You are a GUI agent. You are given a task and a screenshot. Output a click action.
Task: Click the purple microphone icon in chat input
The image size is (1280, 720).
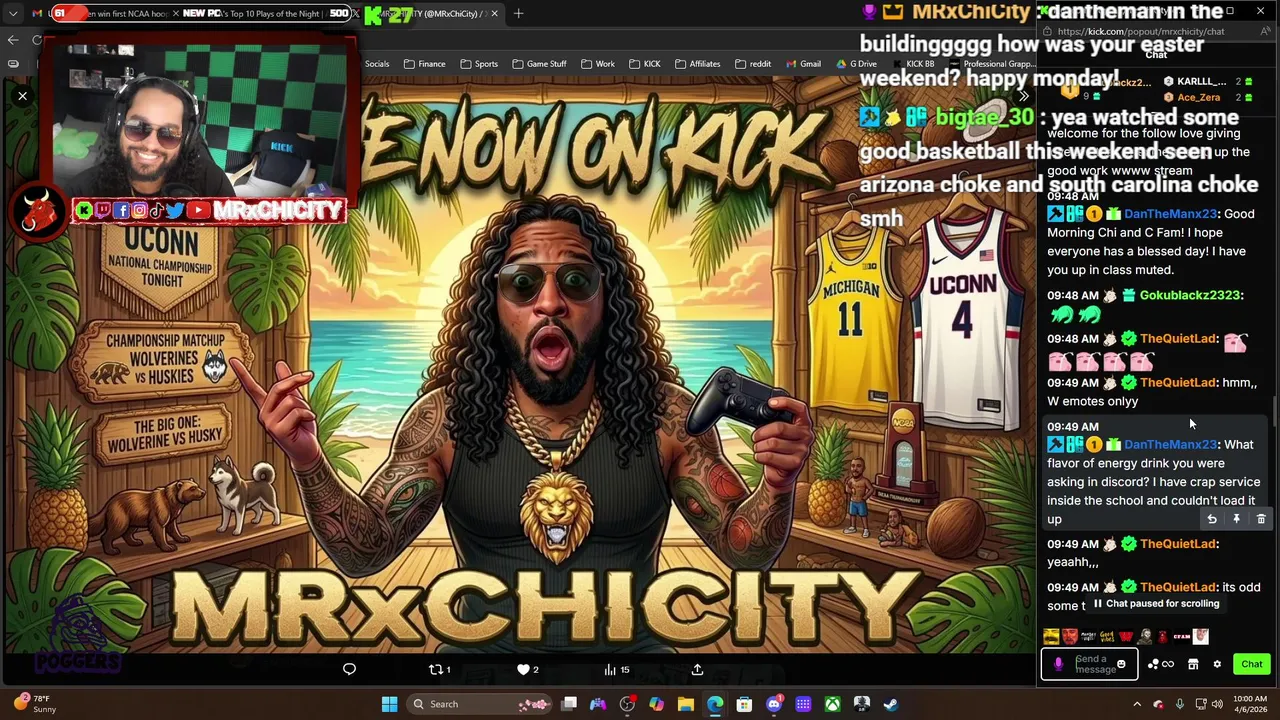[1058, 664]
